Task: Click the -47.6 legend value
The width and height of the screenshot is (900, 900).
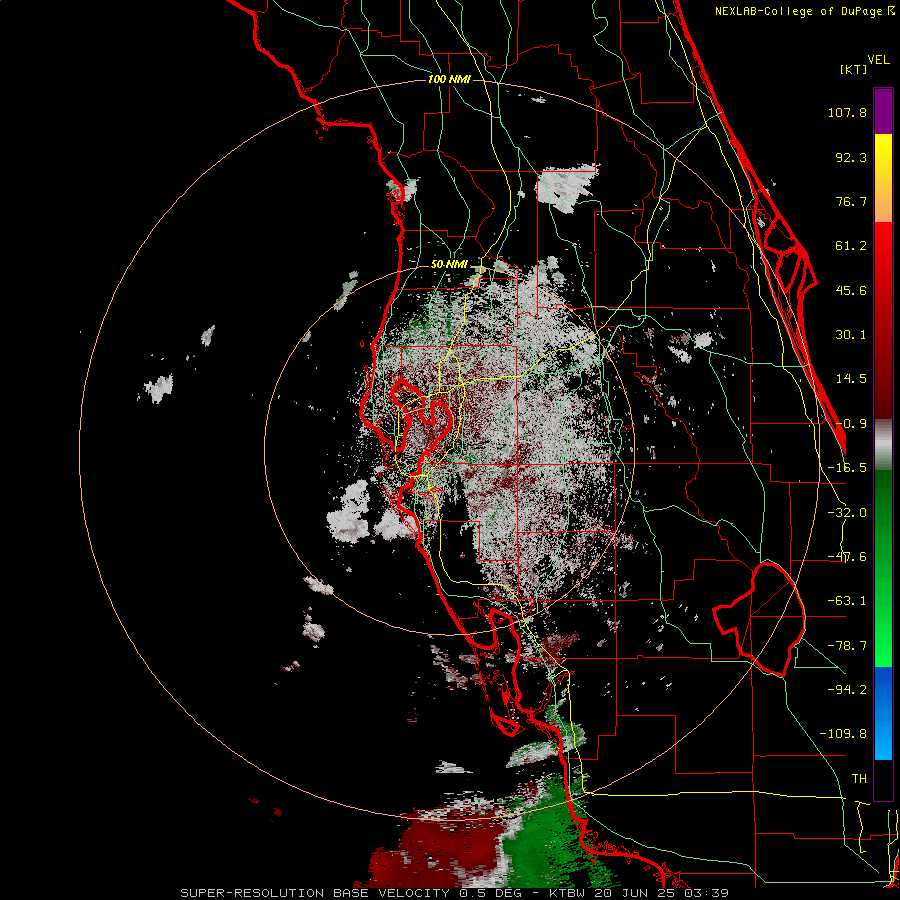Action: tap(847, 557)
